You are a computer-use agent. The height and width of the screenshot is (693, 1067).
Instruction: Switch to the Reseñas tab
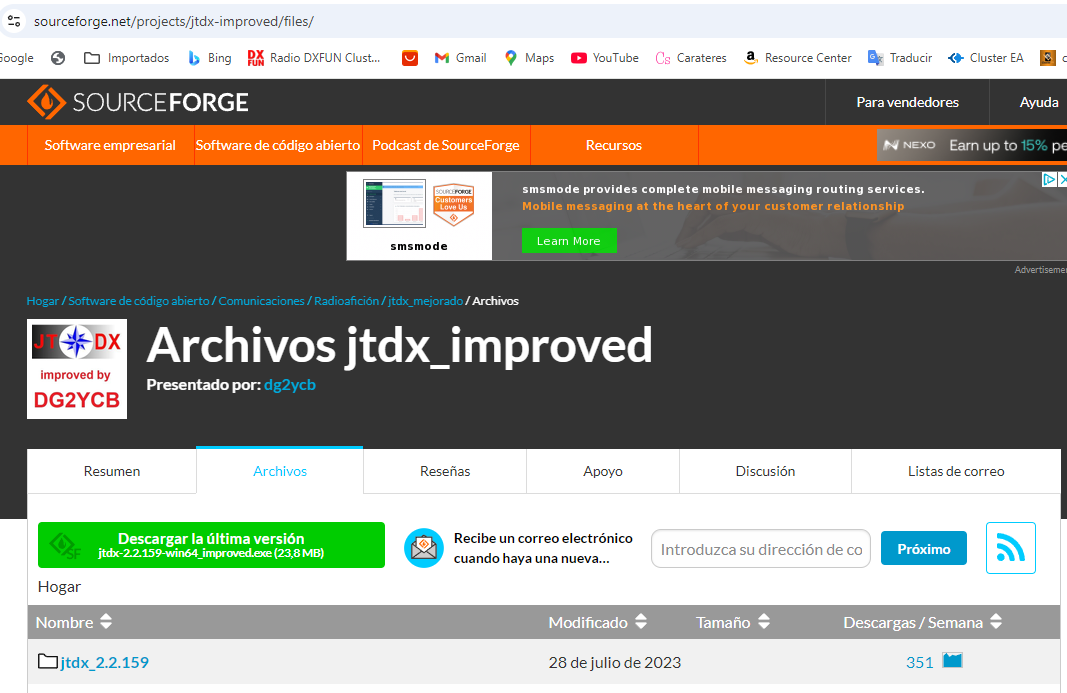pyautogui.click(x=445, y=471)
